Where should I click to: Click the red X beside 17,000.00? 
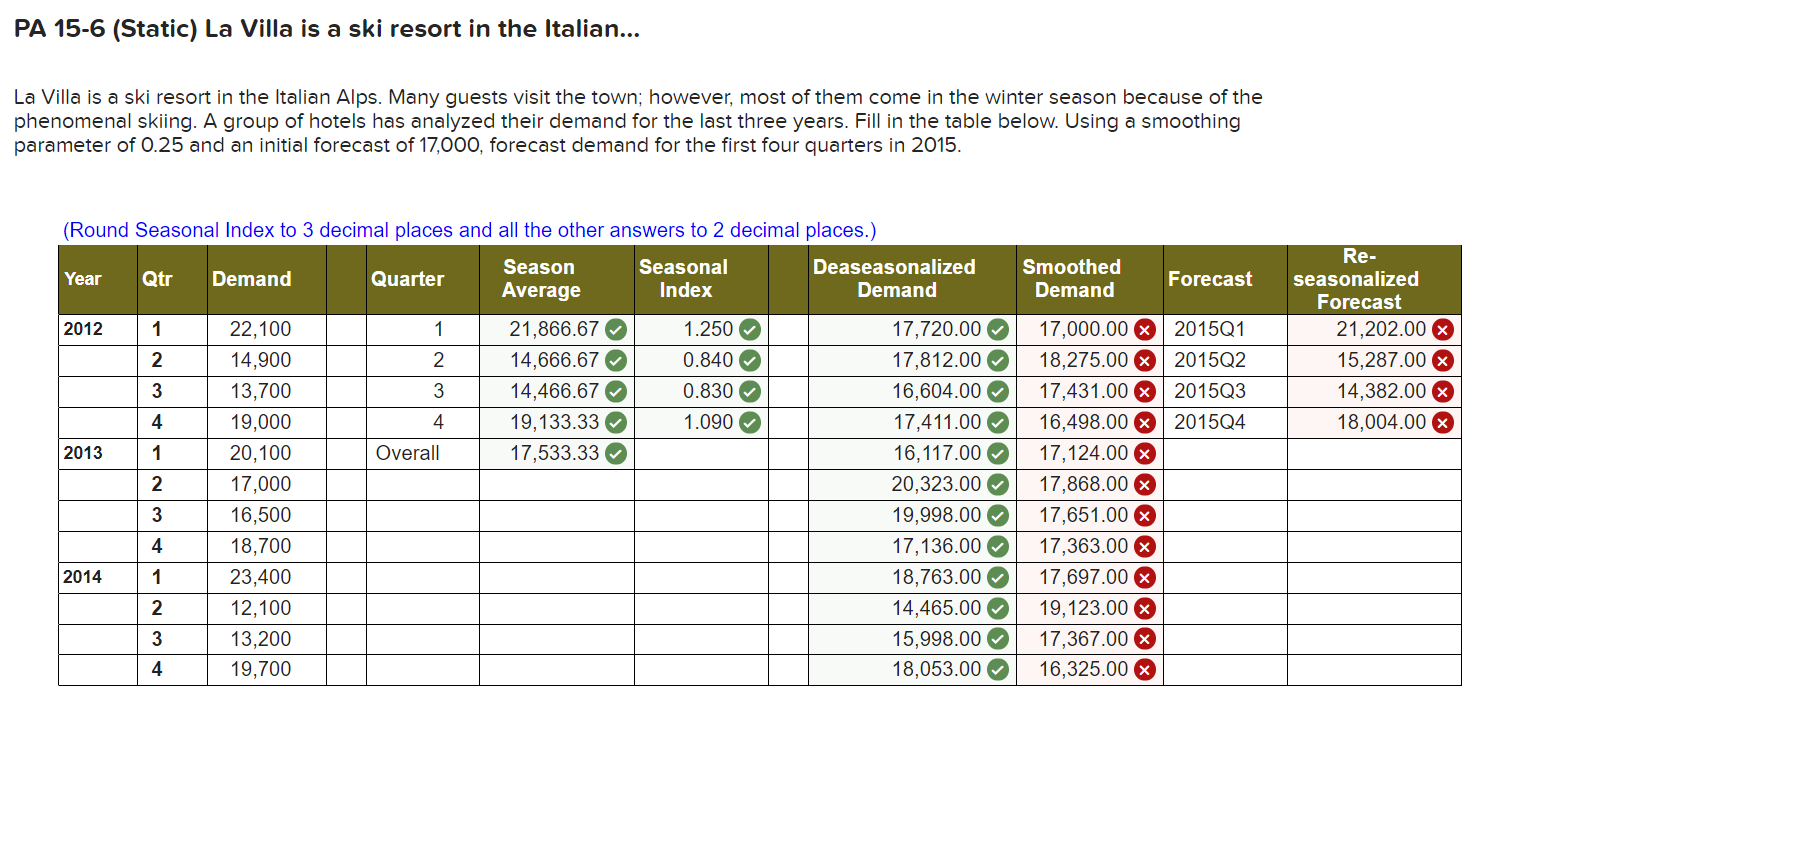(x=1145, y=330)
